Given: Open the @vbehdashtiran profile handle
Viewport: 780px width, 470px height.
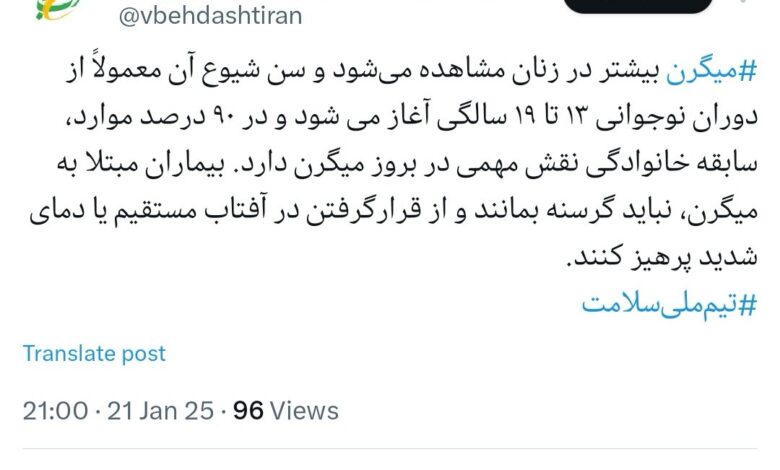Looking at the screenshot, I should (210, 15).
